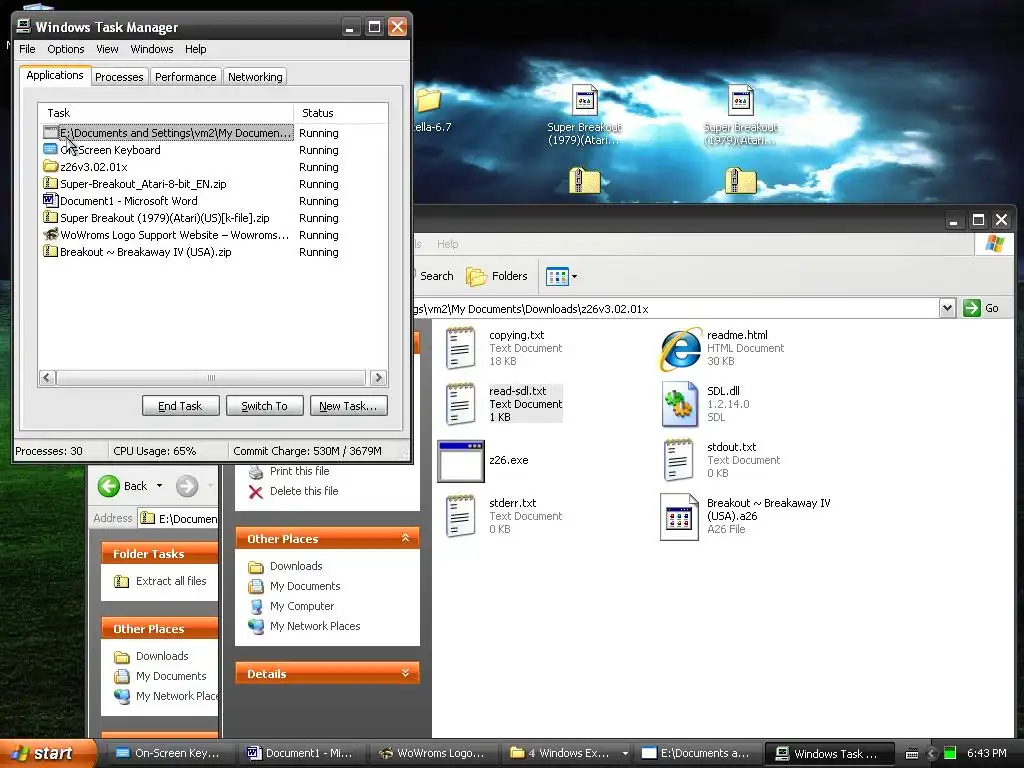Click the End Task button
1024x768 pixels.
tap(180, 406)
